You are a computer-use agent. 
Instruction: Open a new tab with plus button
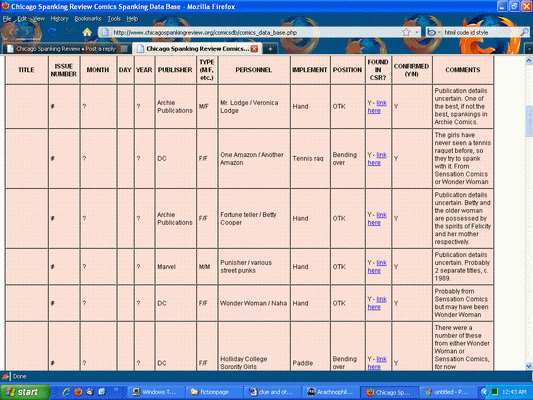click(270, 49)
